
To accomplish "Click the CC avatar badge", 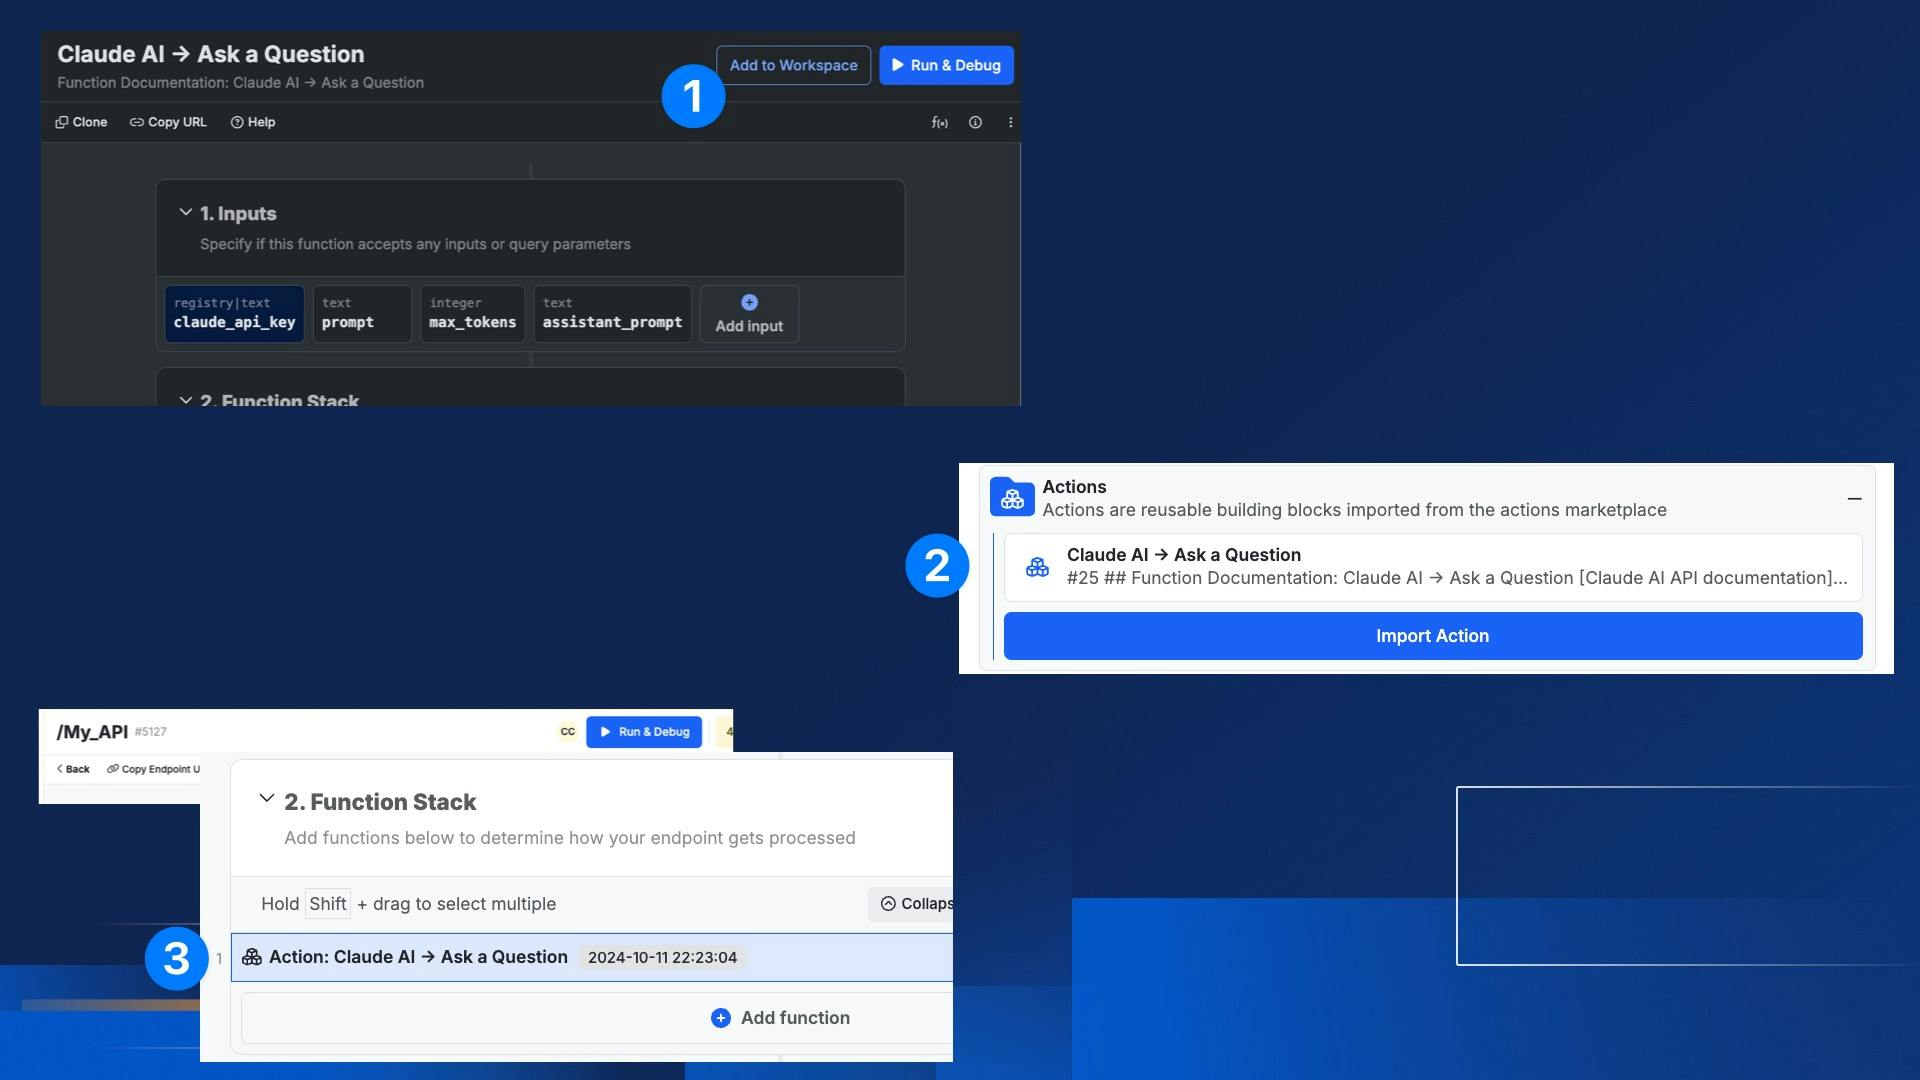I will click(567, 732).
